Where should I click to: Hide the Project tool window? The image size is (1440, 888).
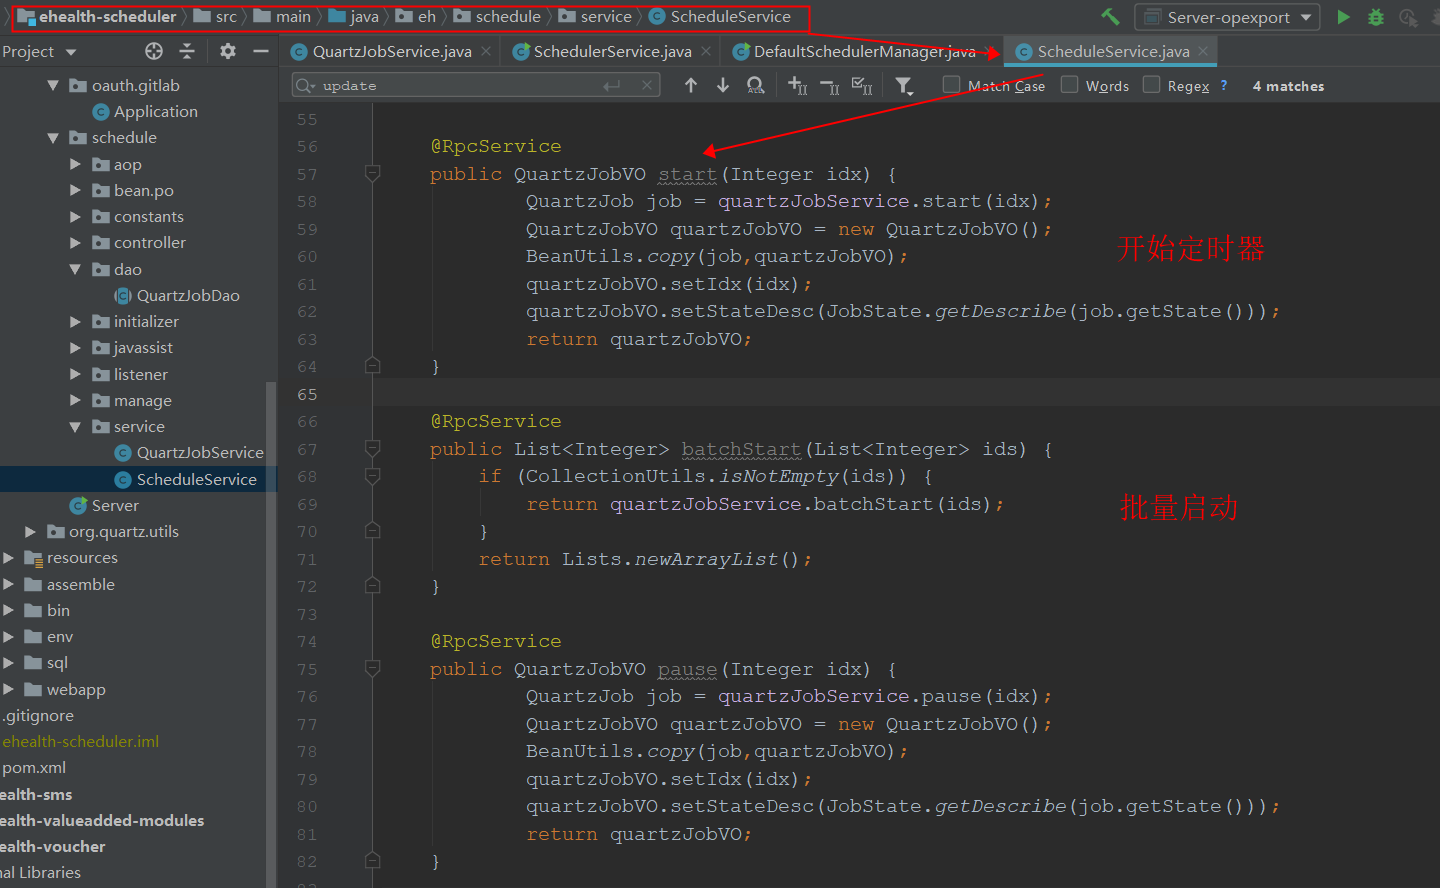(x=261, y=51)
